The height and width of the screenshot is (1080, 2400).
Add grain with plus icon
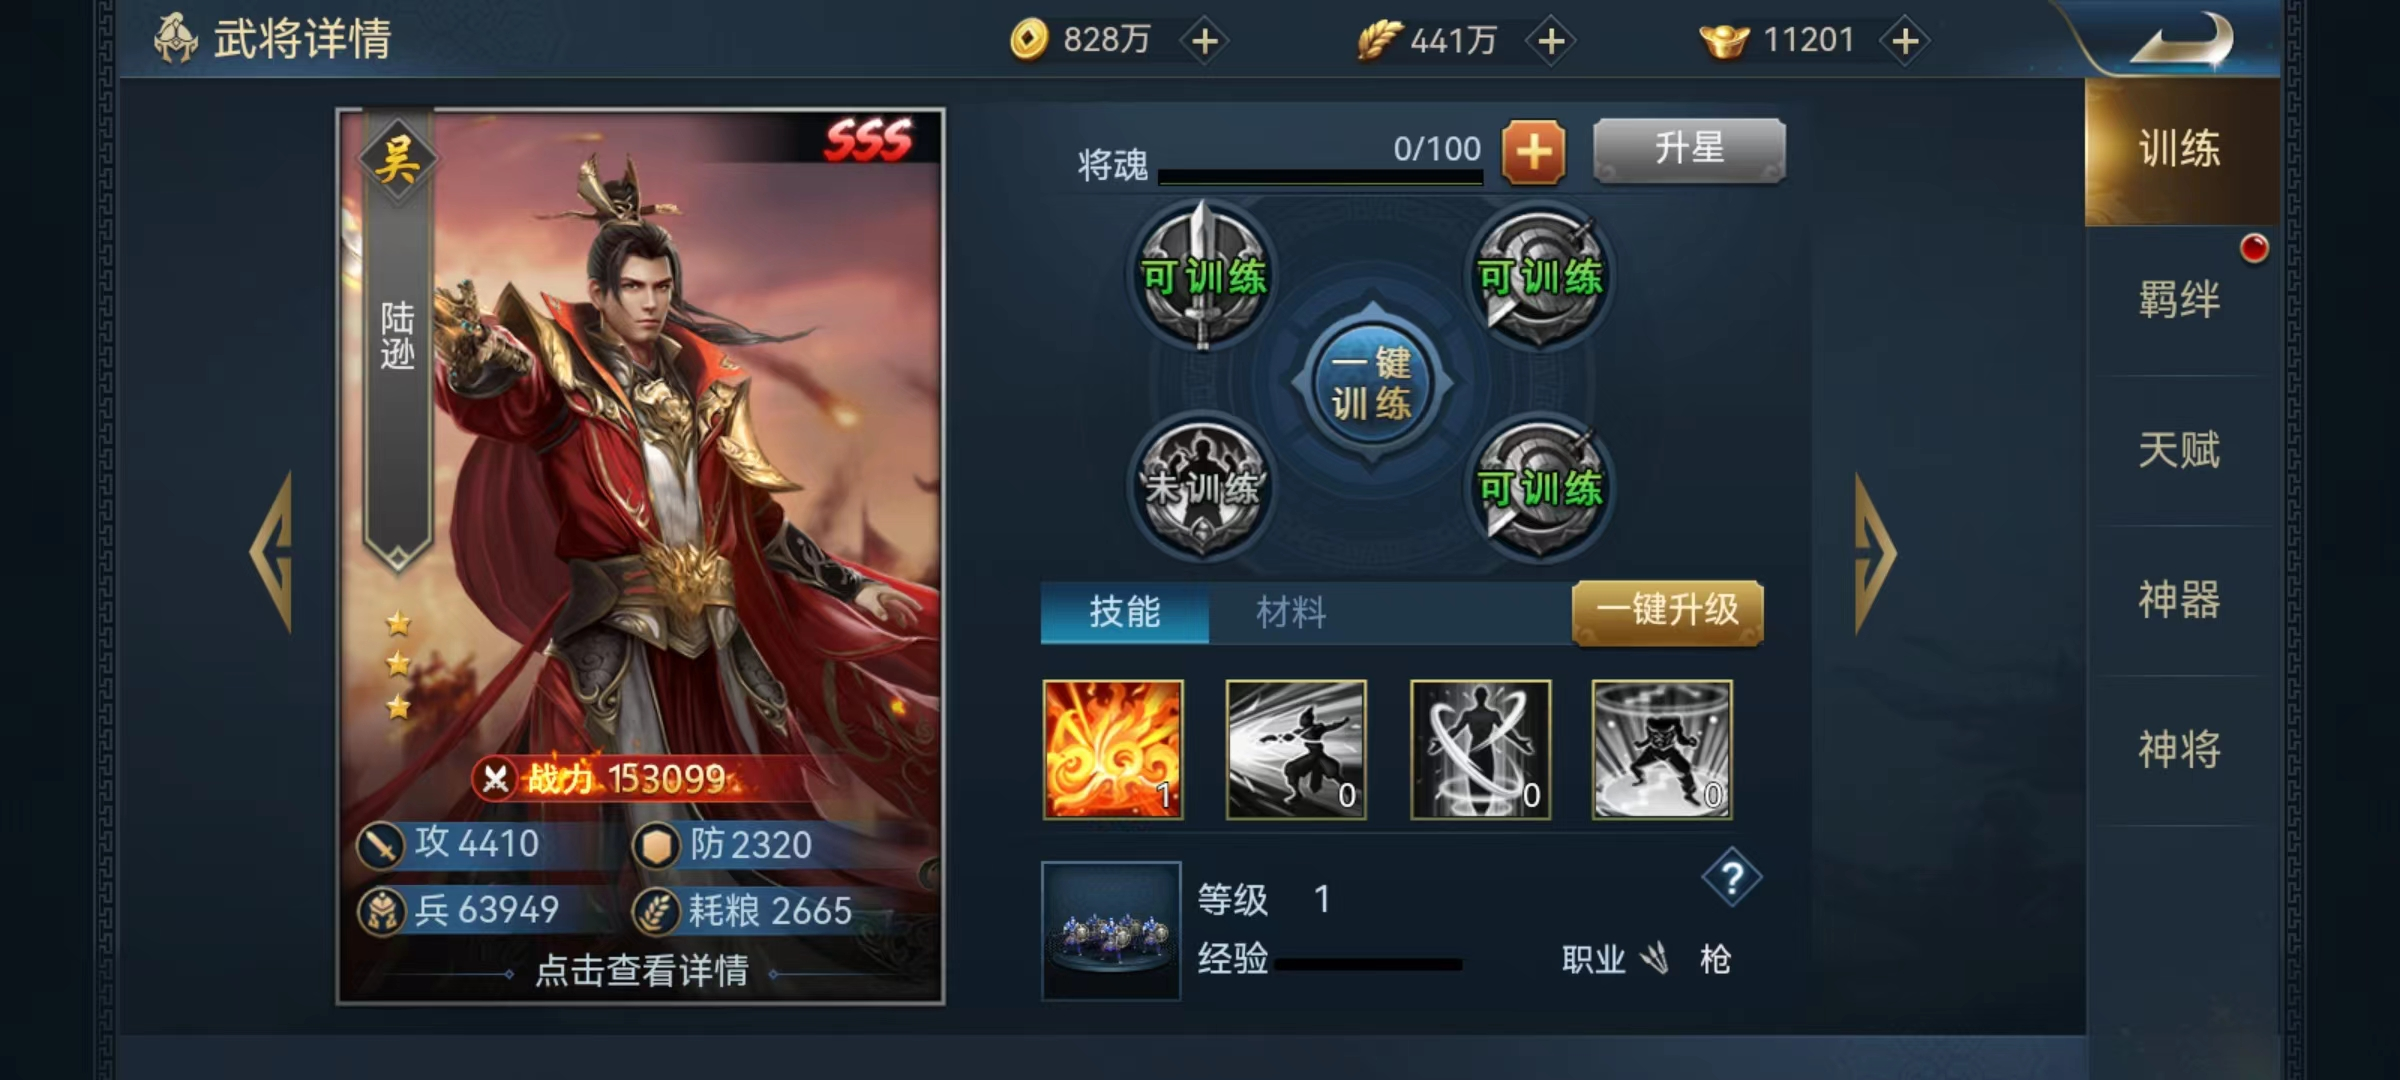tap(1551, 41)
